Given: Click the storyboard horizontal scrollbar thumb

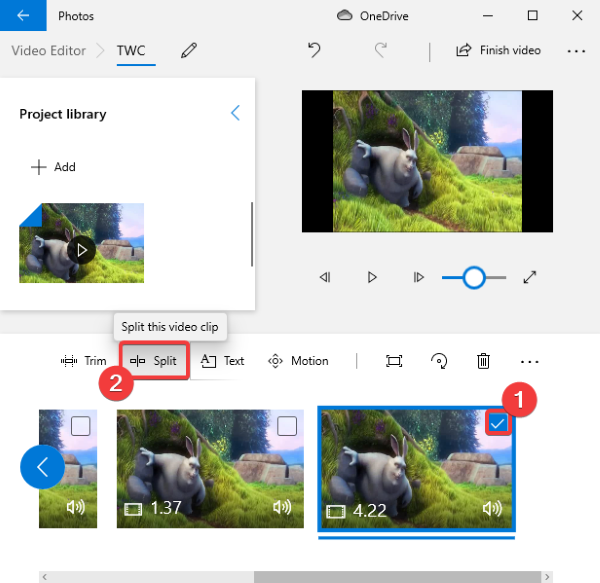Looking at the screenshot, I should click(x=397, y=576).
